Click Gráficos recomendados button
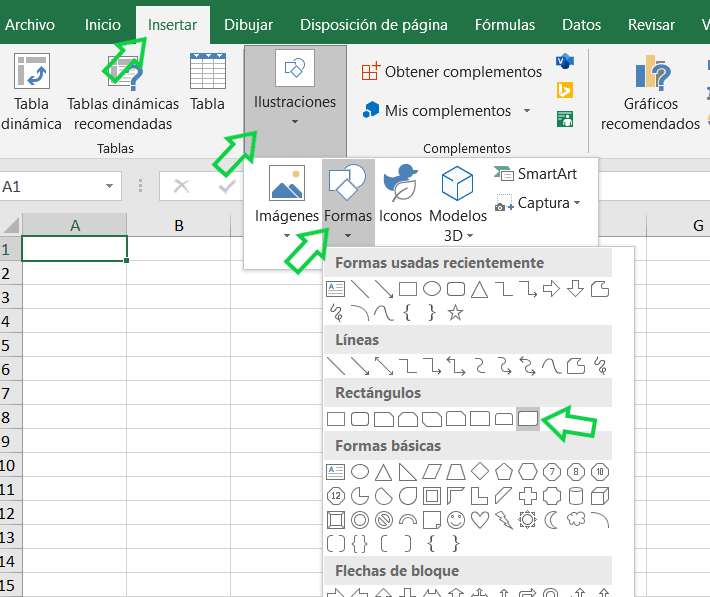The width and height of the screenshot is (710, 597). point(650,92)
